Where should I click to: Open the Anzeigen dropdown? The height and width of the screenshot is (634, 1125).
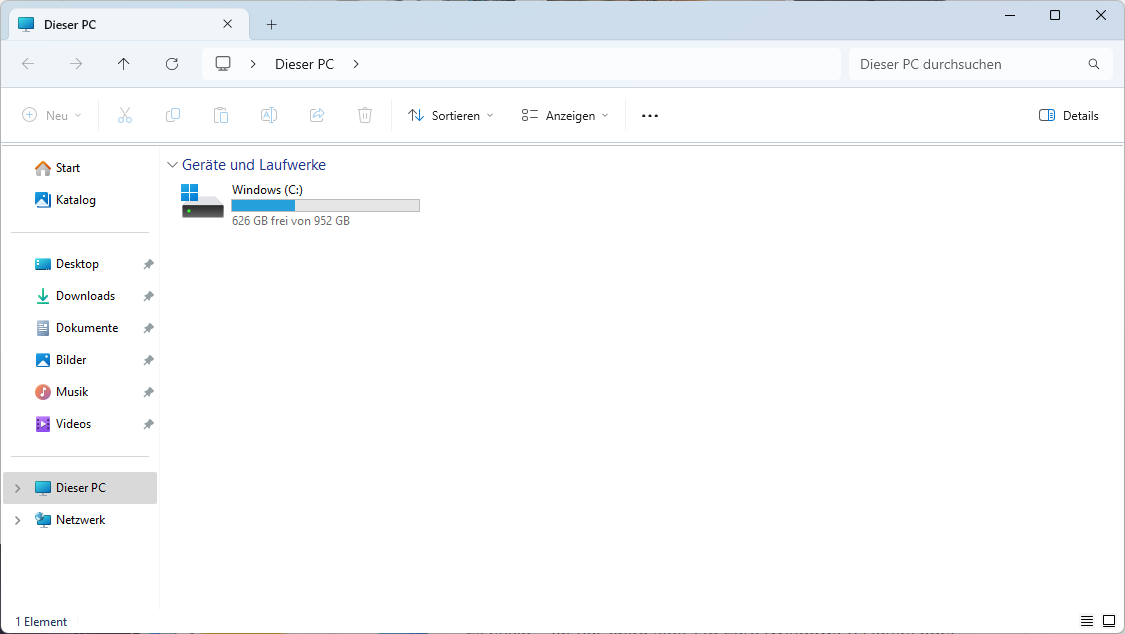[x=565, y=115]
